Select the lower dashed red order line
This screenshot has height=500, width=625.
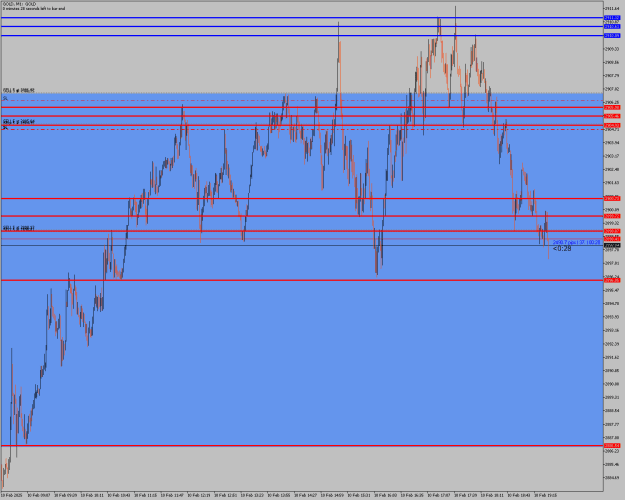coord(302,130)
